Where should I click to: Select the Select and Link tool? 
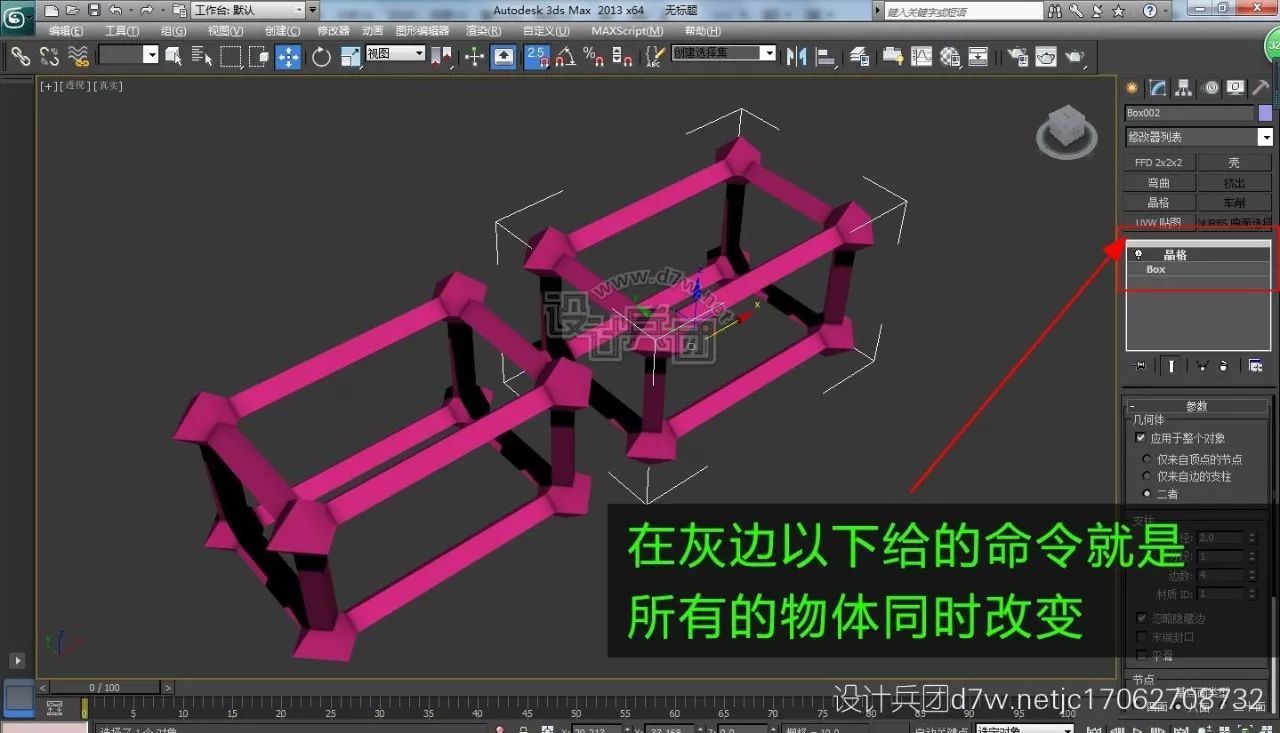[x=20, y=56]
